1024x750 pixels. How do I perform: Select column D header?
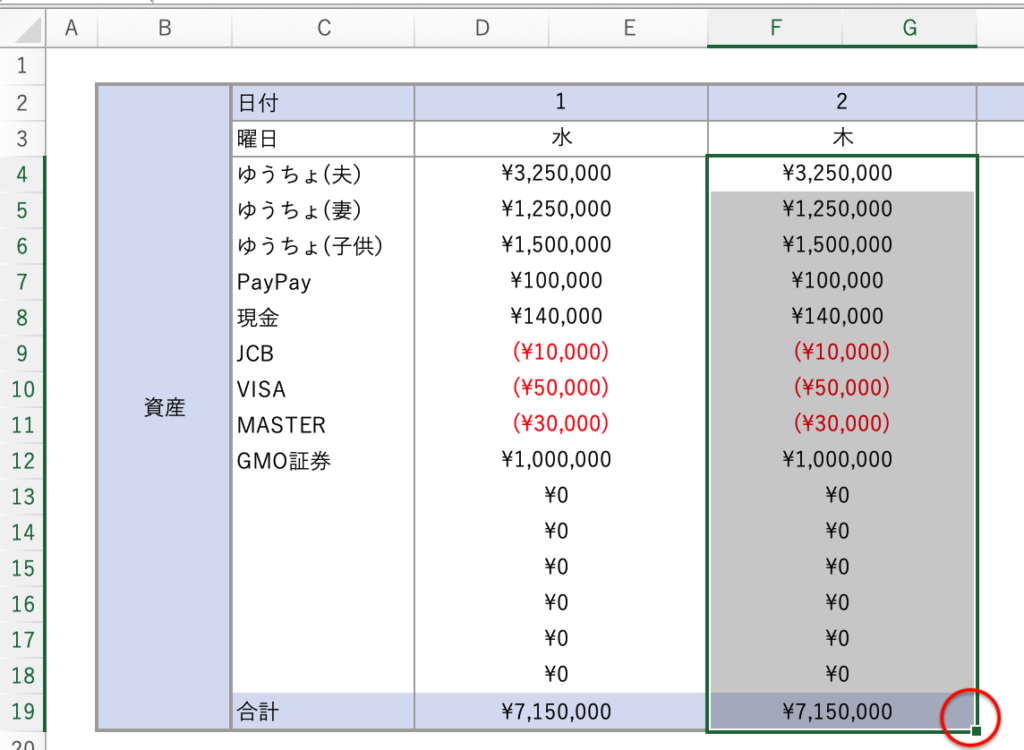(482, 29)
